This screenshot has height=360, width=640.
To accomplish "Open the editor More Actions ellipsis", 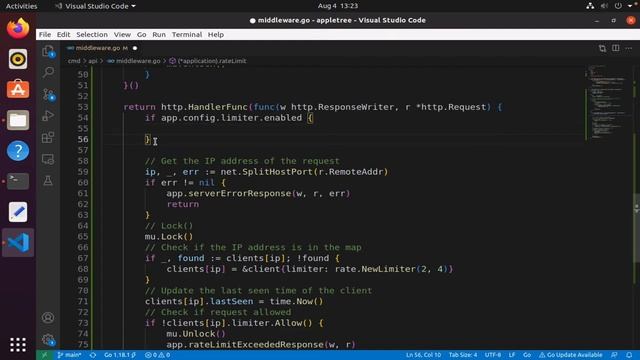I will pyautogui.click(x=629, y=48).
